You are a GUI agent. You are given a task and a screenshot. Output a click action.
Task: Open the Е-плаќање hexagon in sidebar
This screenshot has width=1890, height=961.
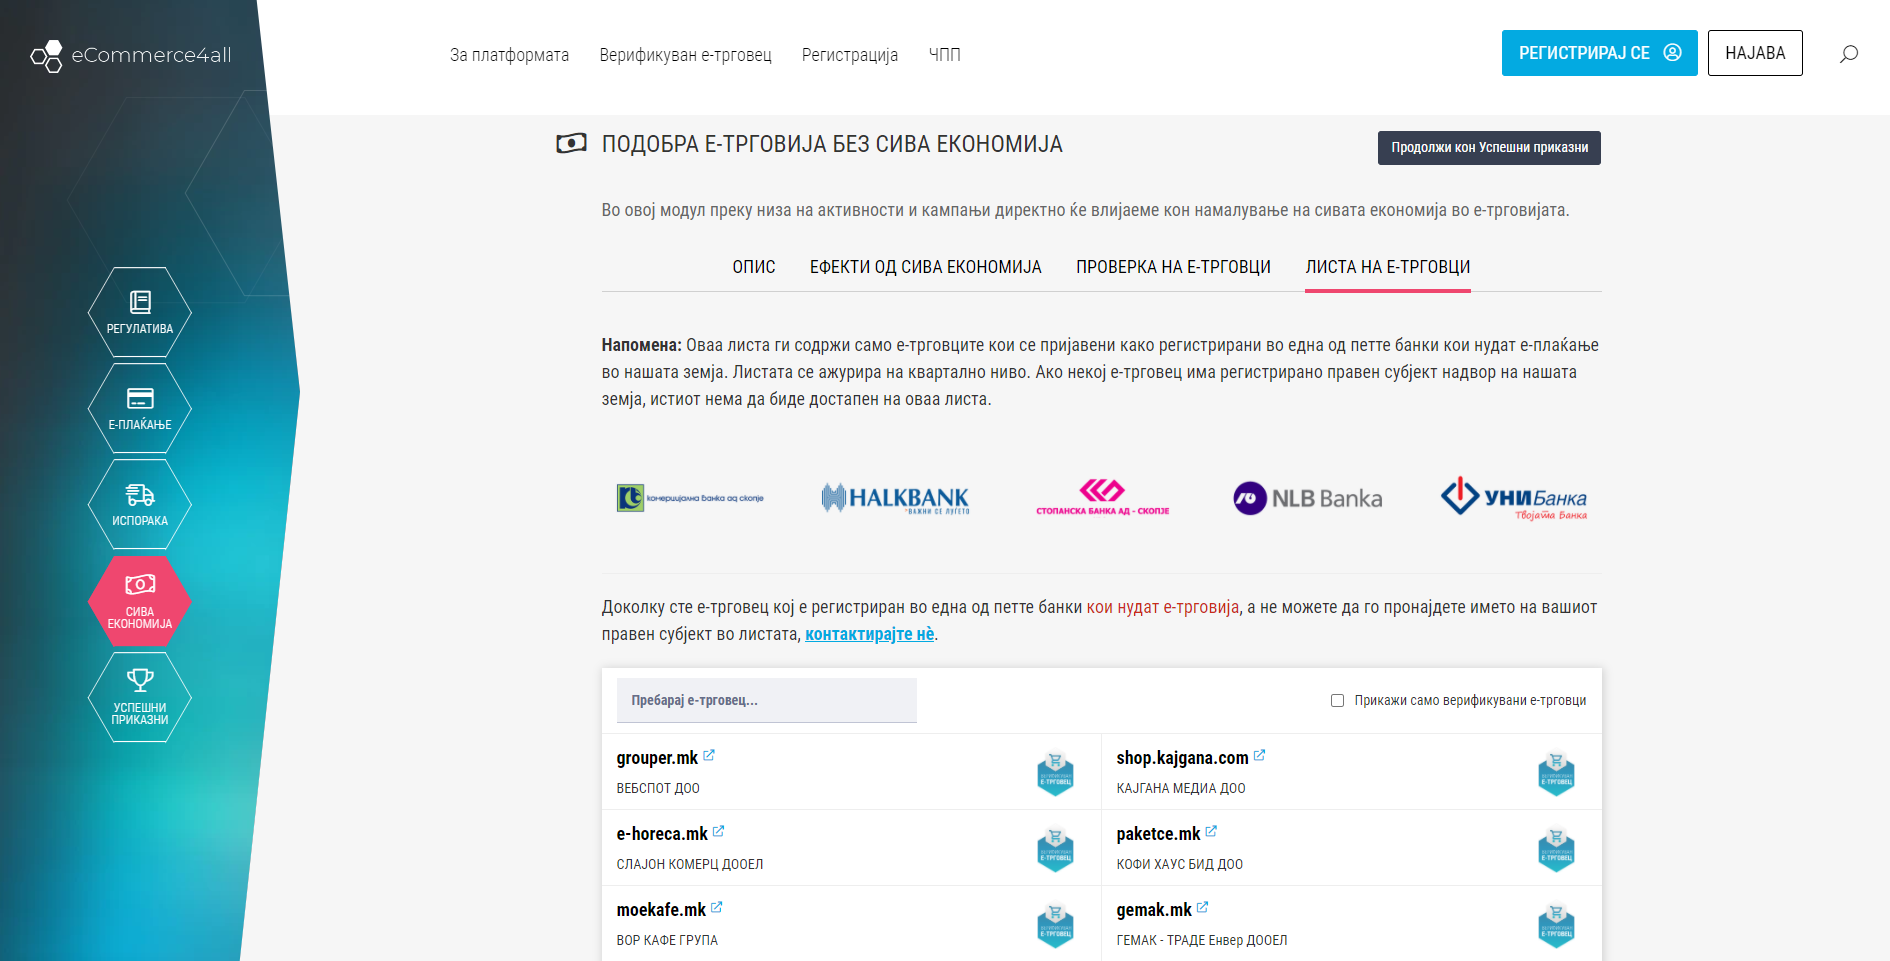point(140,408)
